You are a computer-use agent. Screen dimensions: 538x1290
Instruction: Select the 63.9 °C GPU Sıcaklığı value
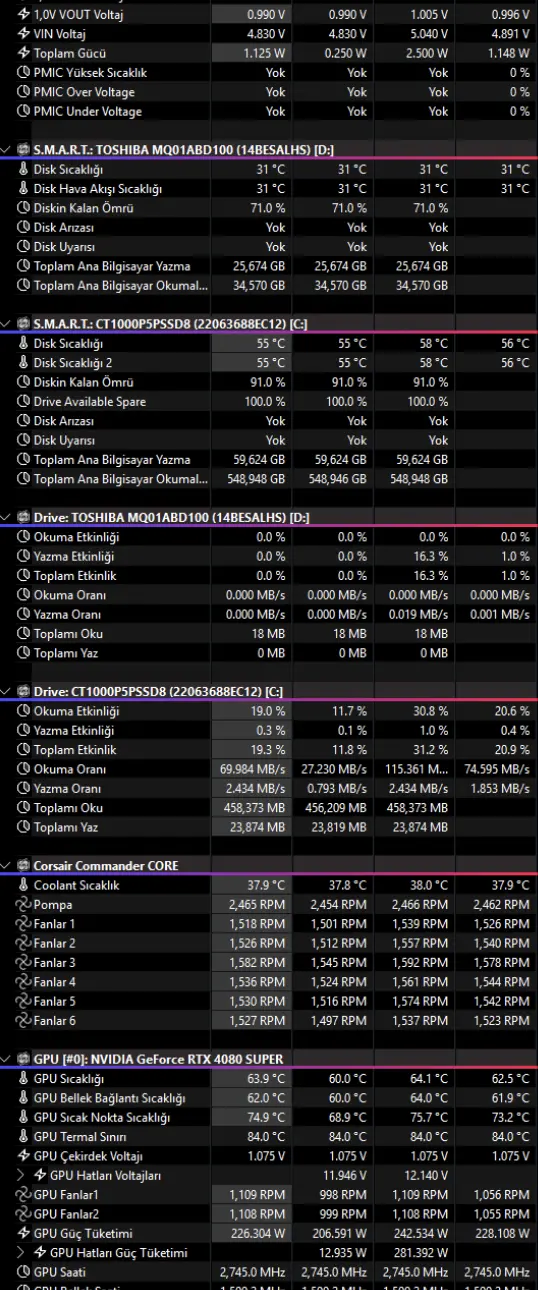tap(266, 1078)
